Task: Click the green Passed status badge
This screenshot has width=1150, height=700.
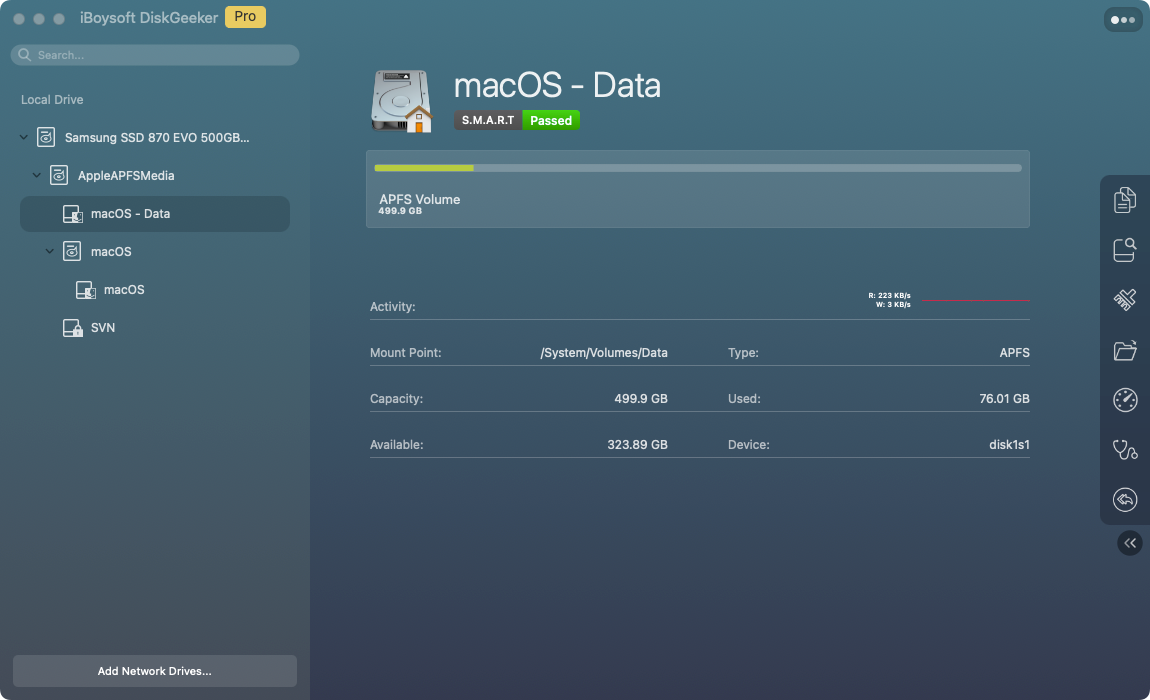Action: tap(551, 120)
